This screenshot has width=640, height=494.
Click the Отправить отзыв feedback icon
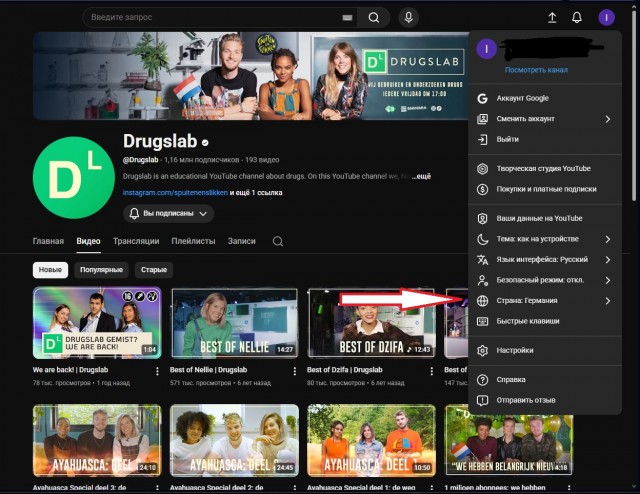click(x=482, y=401)
